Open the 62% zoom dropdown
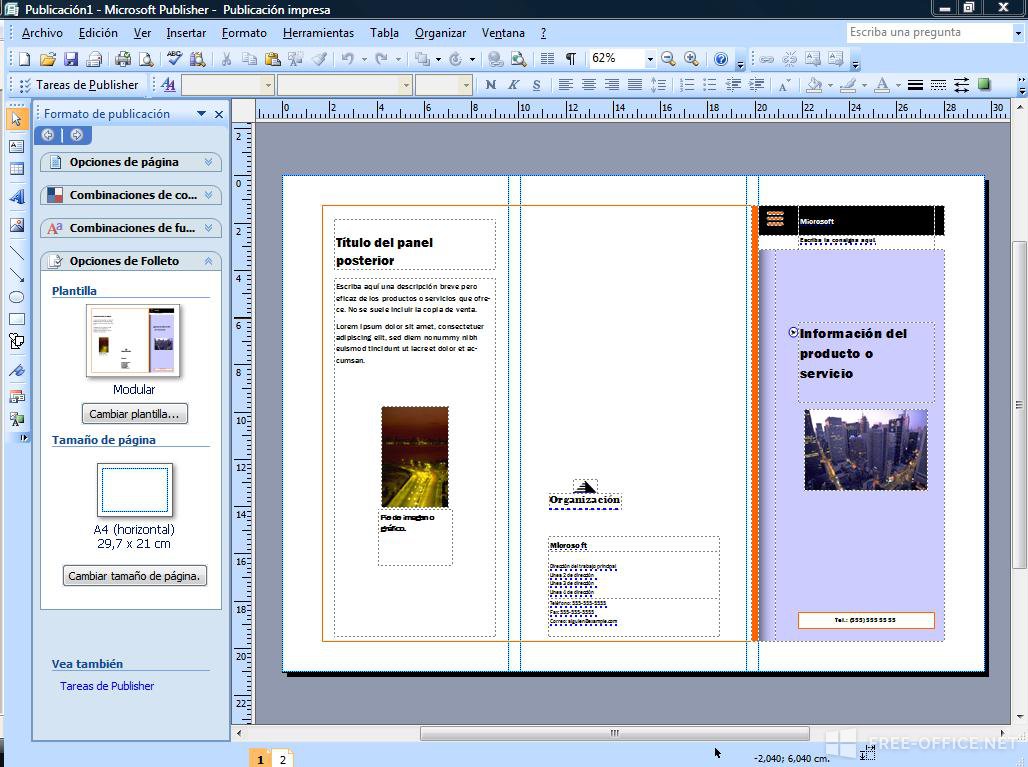 click(649, 59)
